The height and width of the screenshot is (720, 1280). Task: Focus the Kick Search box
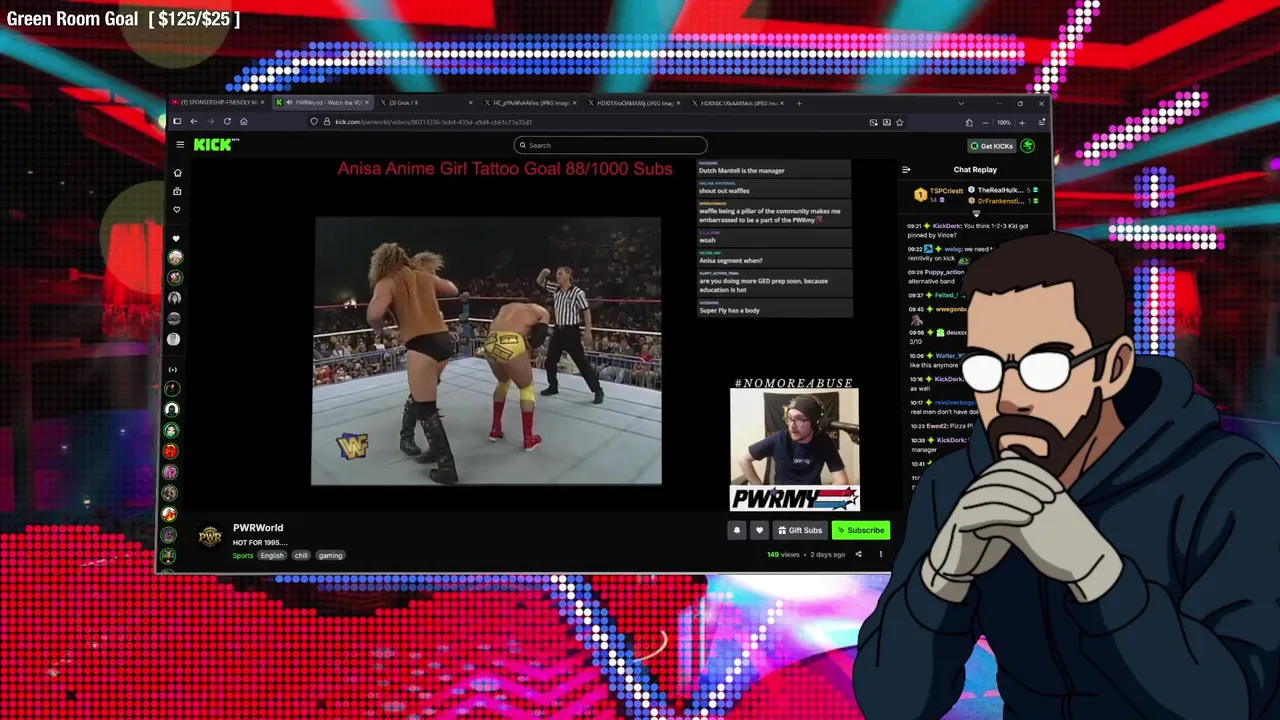[610, 145]
